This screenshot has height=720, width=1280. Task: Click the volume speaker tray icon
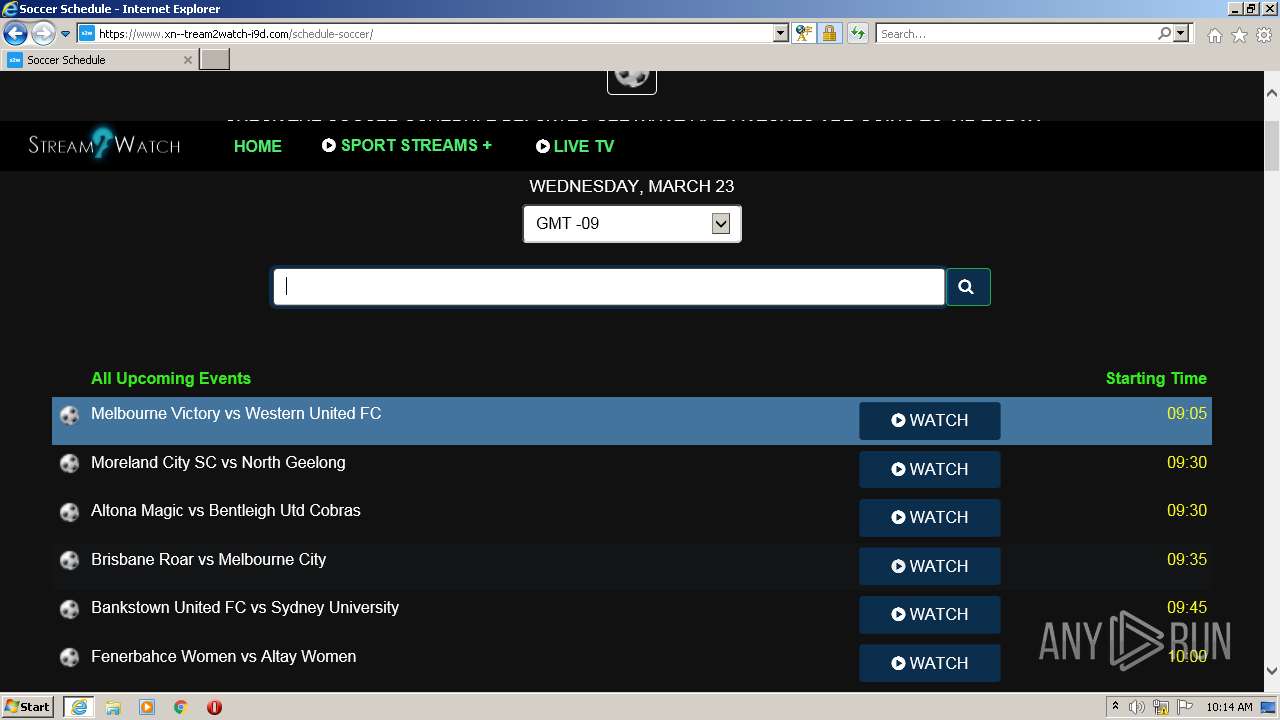[x=1137, y=707]
